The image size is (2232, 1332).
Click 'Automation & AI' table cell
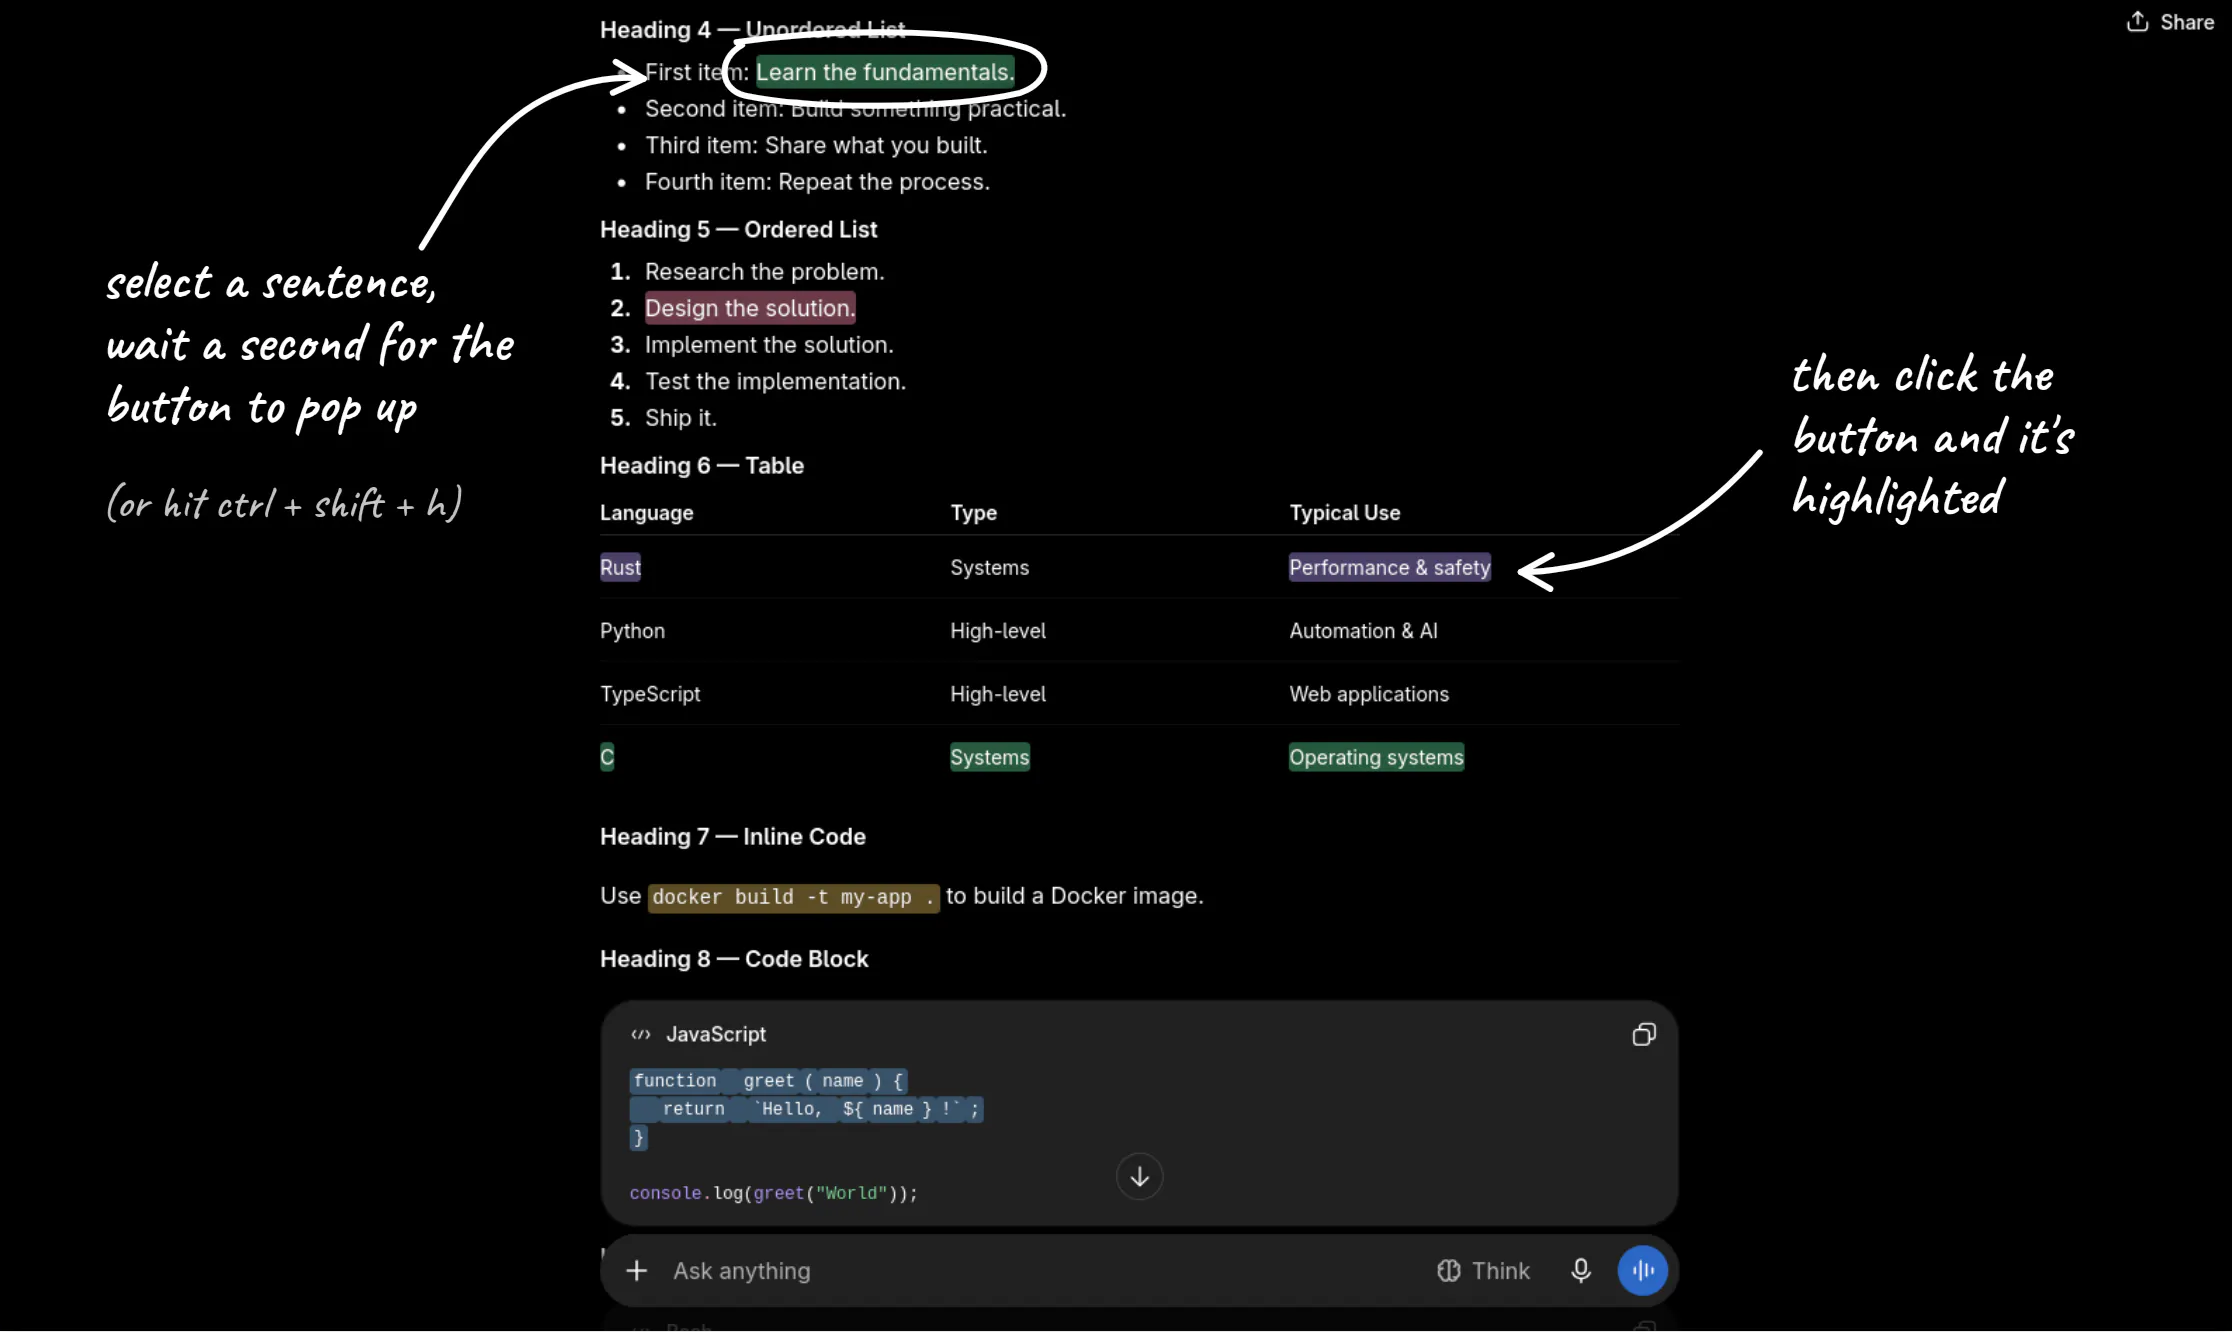[1363, 631]
